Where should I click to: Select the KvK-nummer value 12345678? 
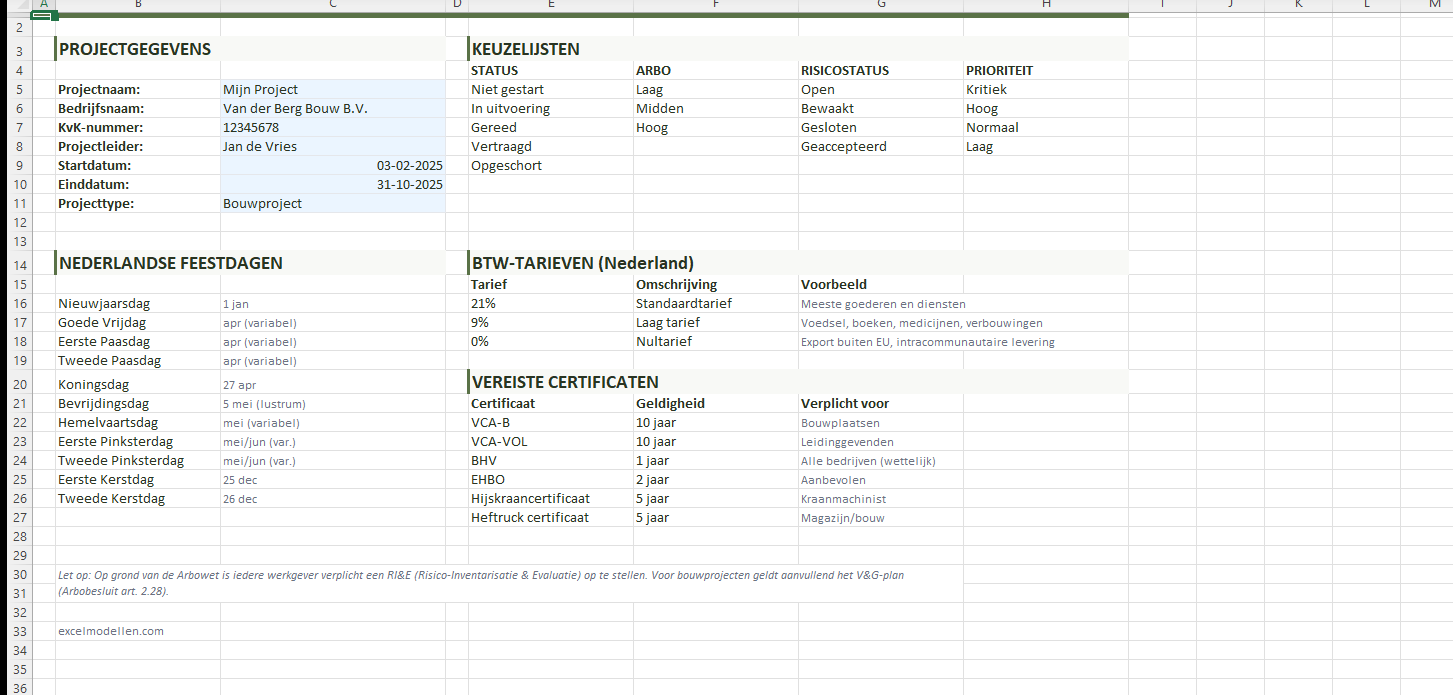(251, 128)
